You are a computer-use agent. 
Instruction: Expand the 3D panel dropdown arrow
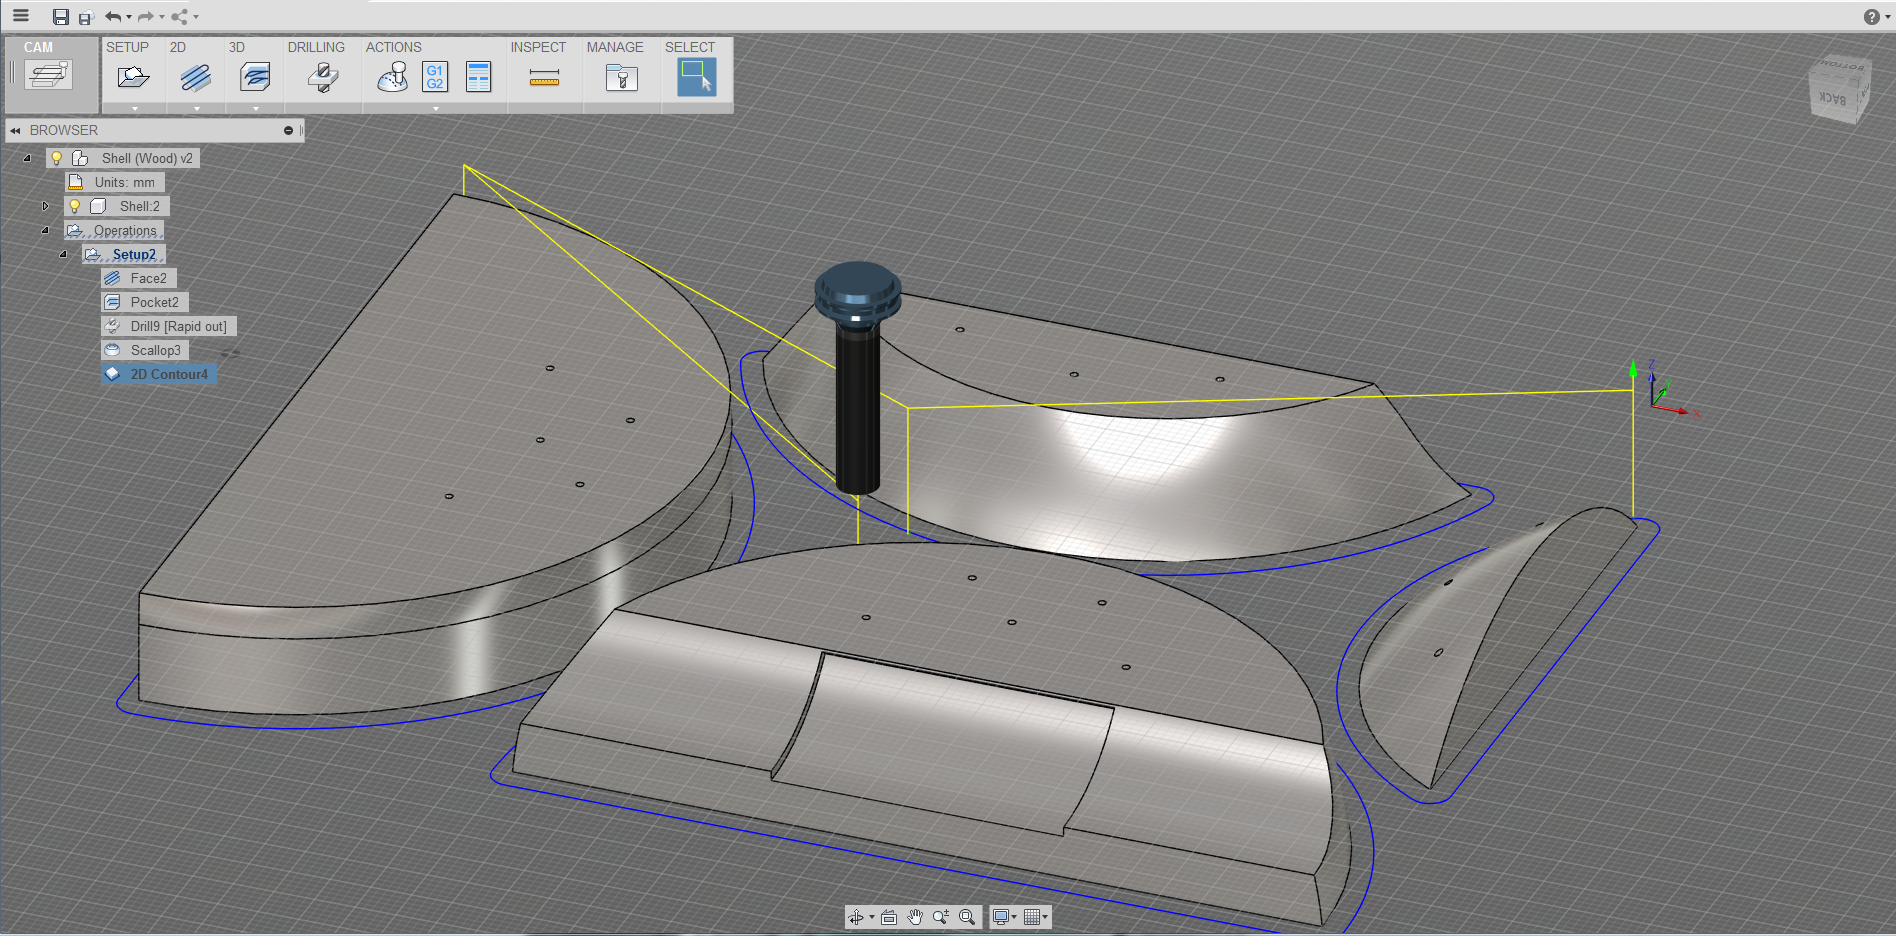255,108
